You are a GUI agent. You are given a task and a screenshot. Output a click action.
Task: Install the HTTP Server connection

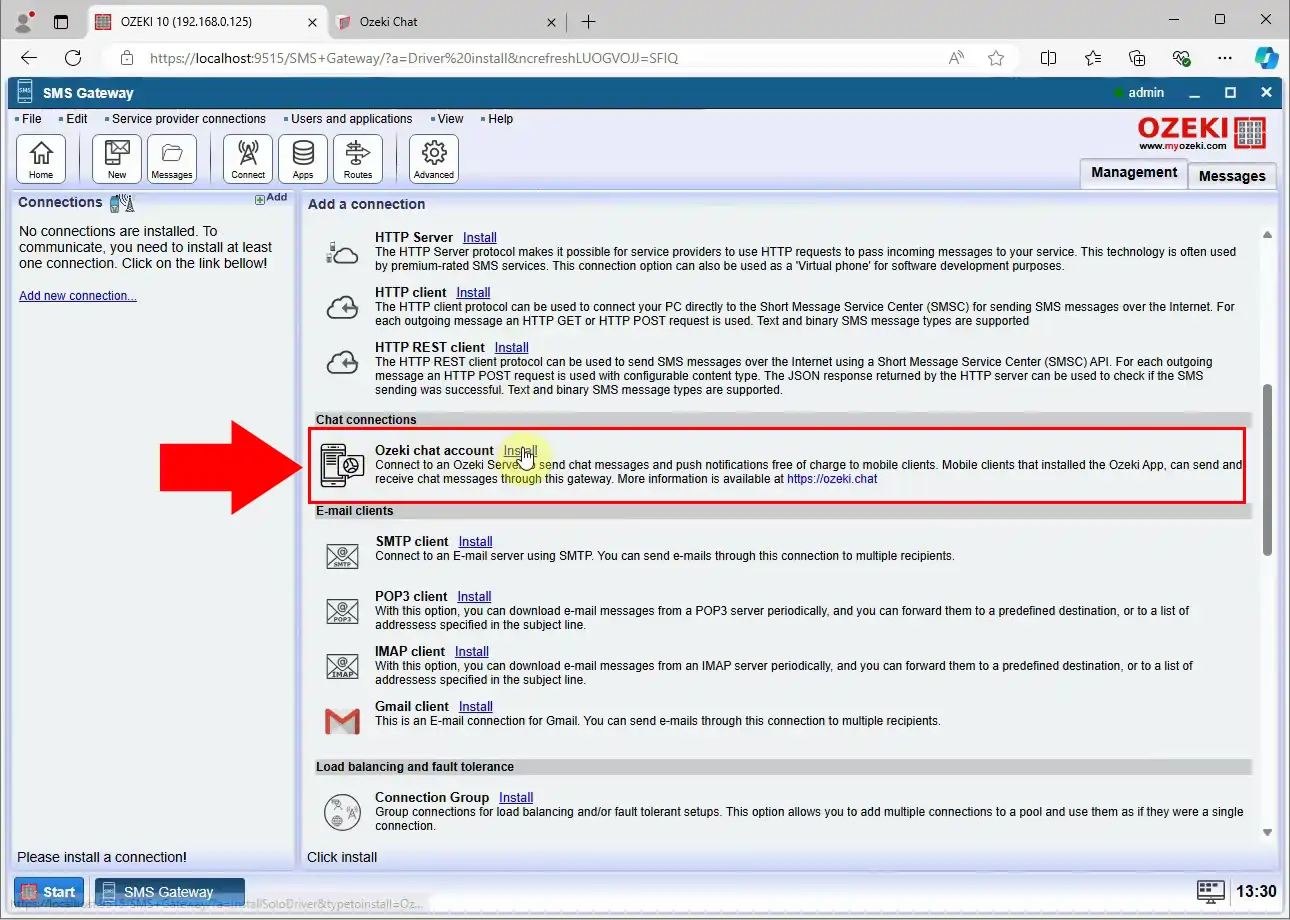coord(480,238)
